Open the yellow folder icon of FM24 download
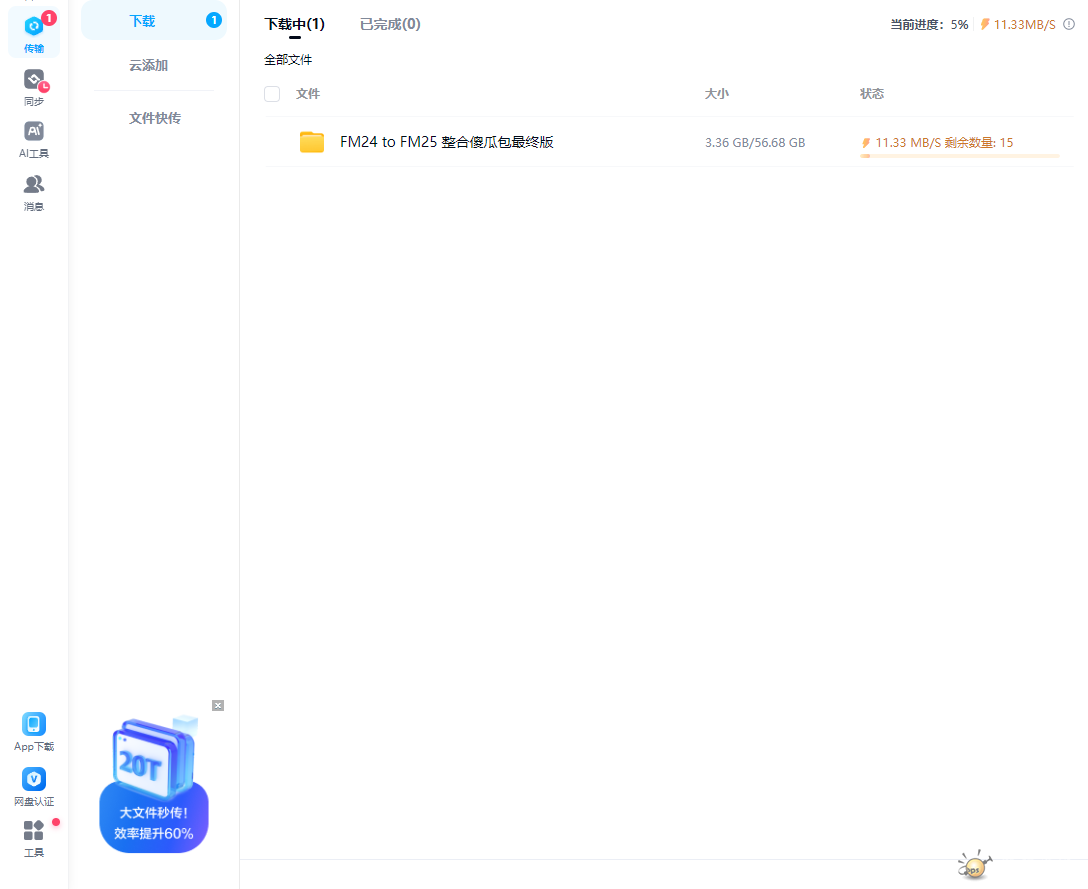 click(x=311, y=141)
